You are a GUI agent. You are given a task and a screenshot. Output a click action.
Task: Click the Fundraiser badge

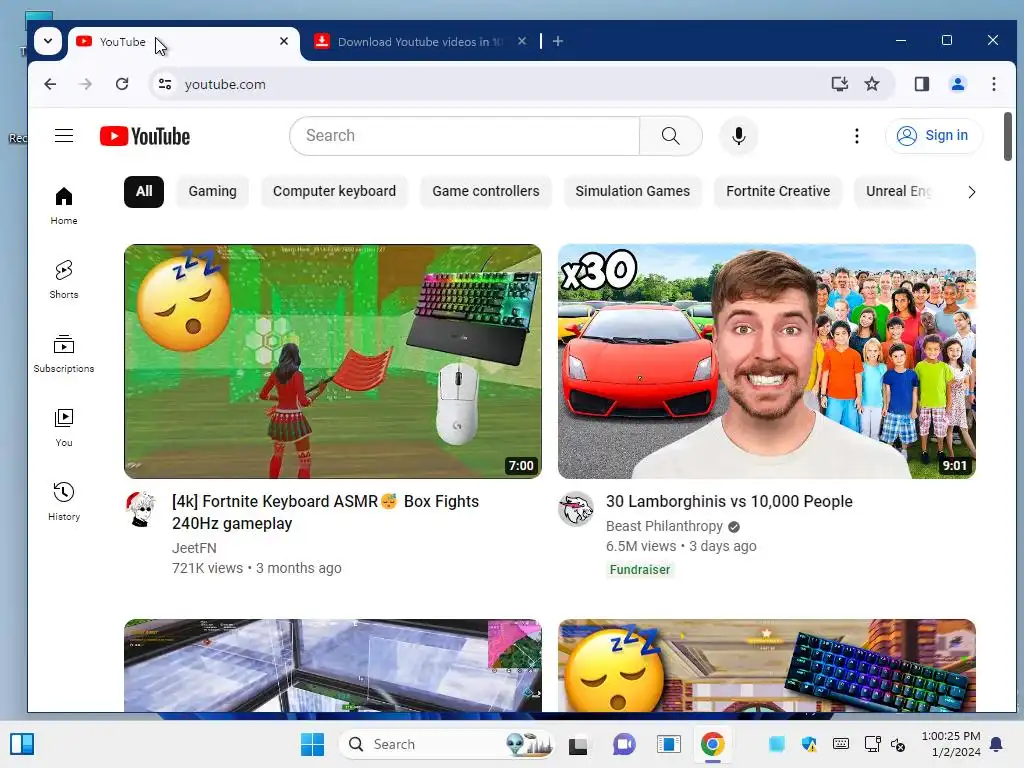coord(639,569)
